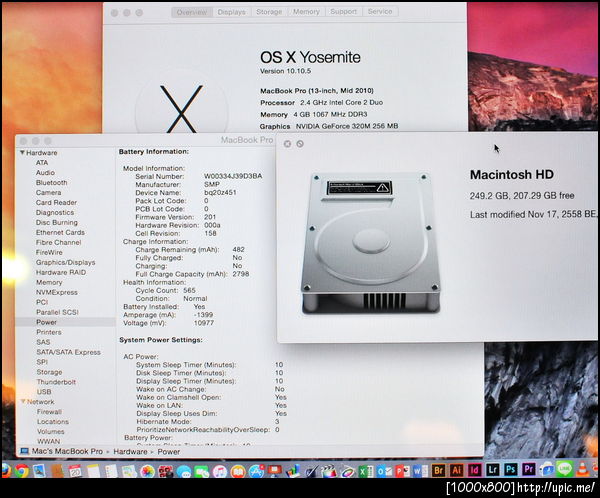Open Numbers chart icon in Dock
Screen dimensions: 600x498
[x=293, y=472]
